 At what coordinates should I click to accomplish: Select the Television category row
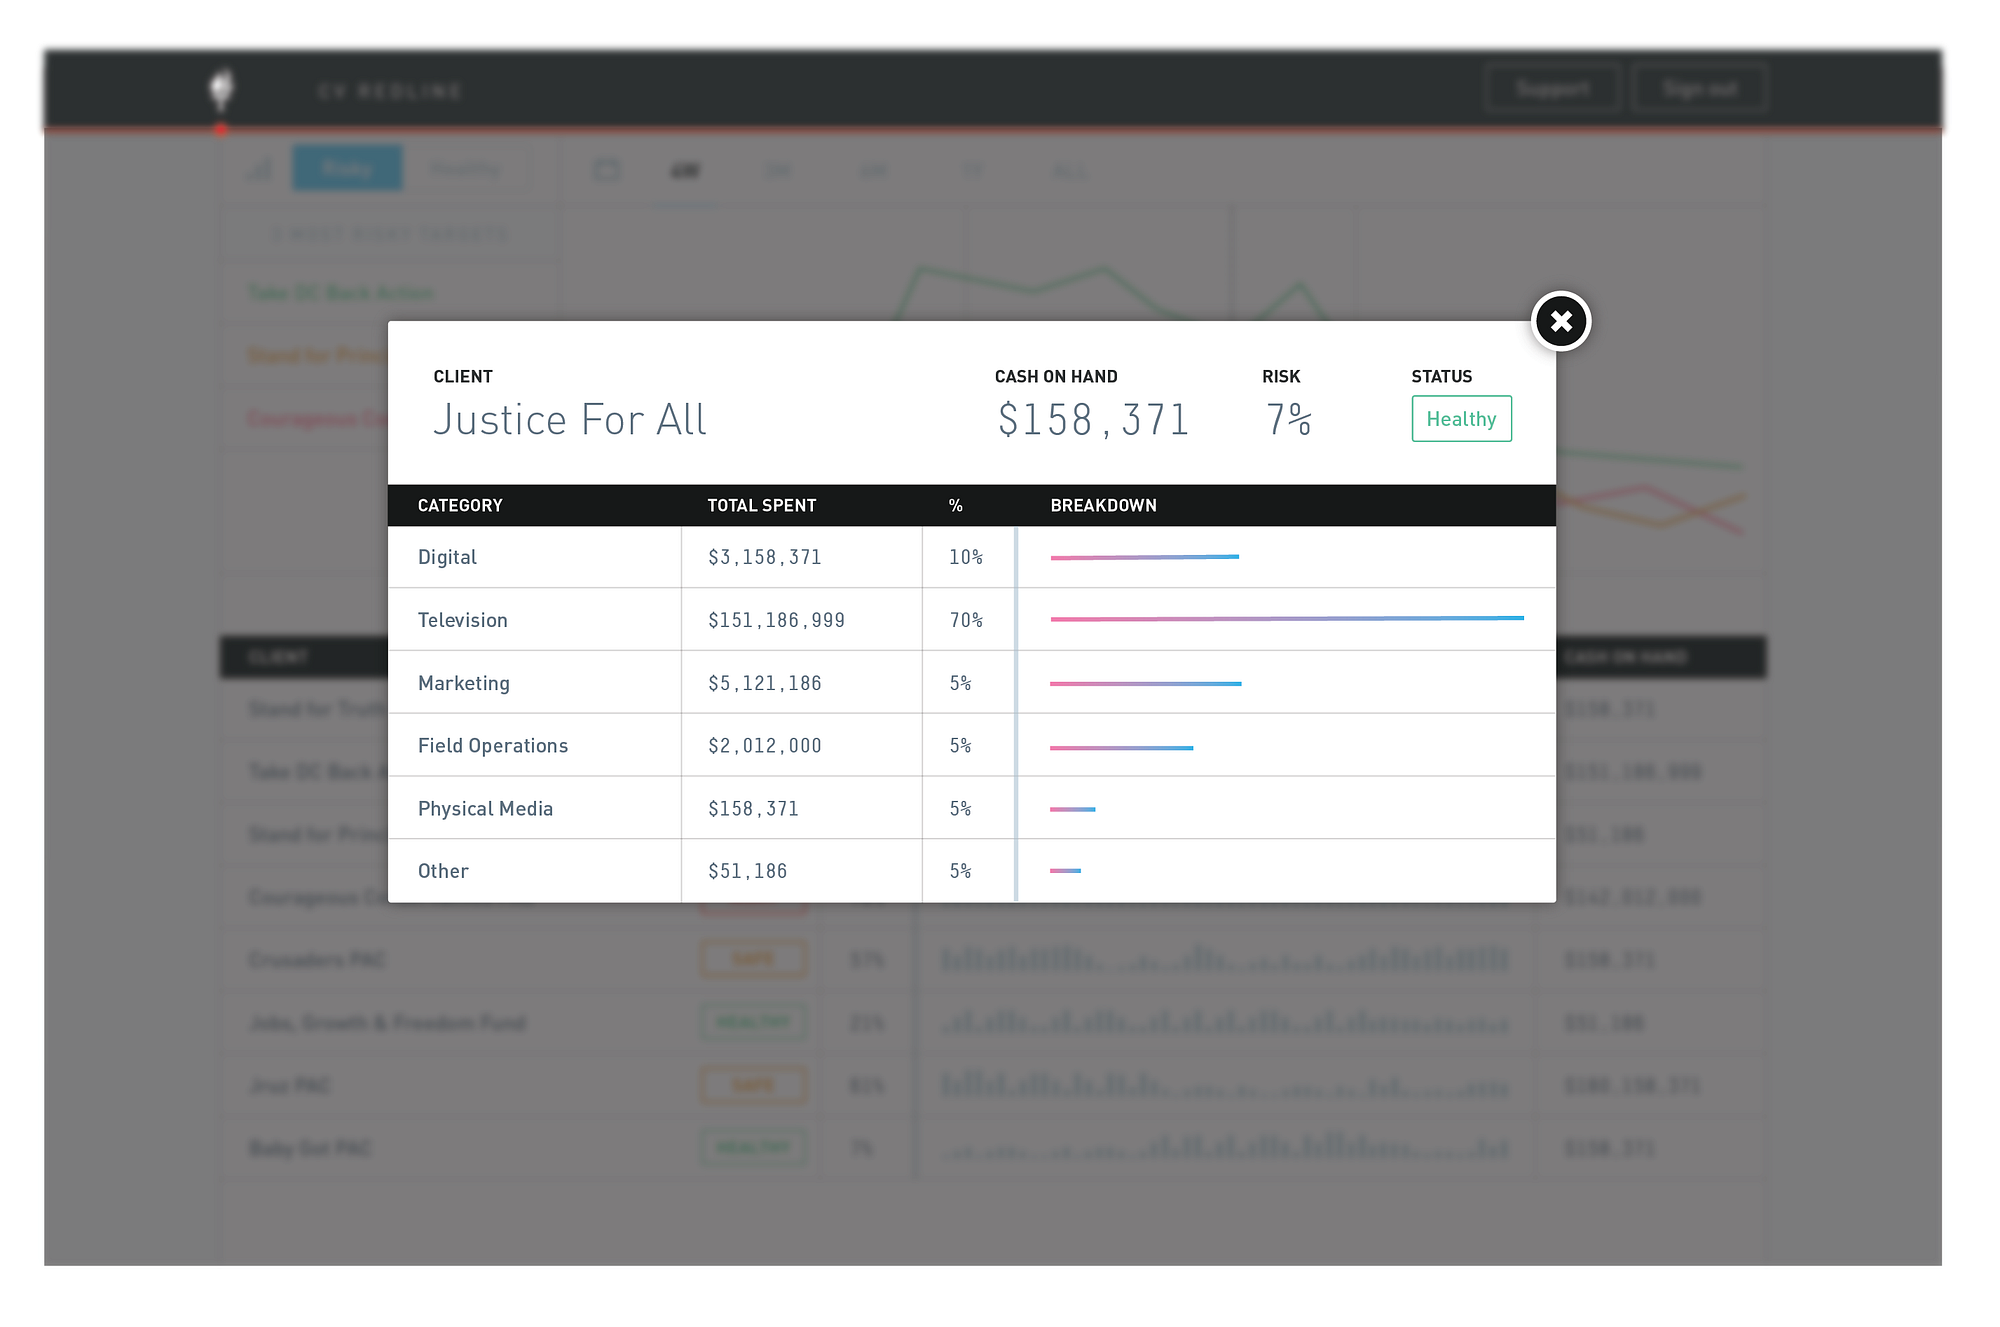click(463, 620)
